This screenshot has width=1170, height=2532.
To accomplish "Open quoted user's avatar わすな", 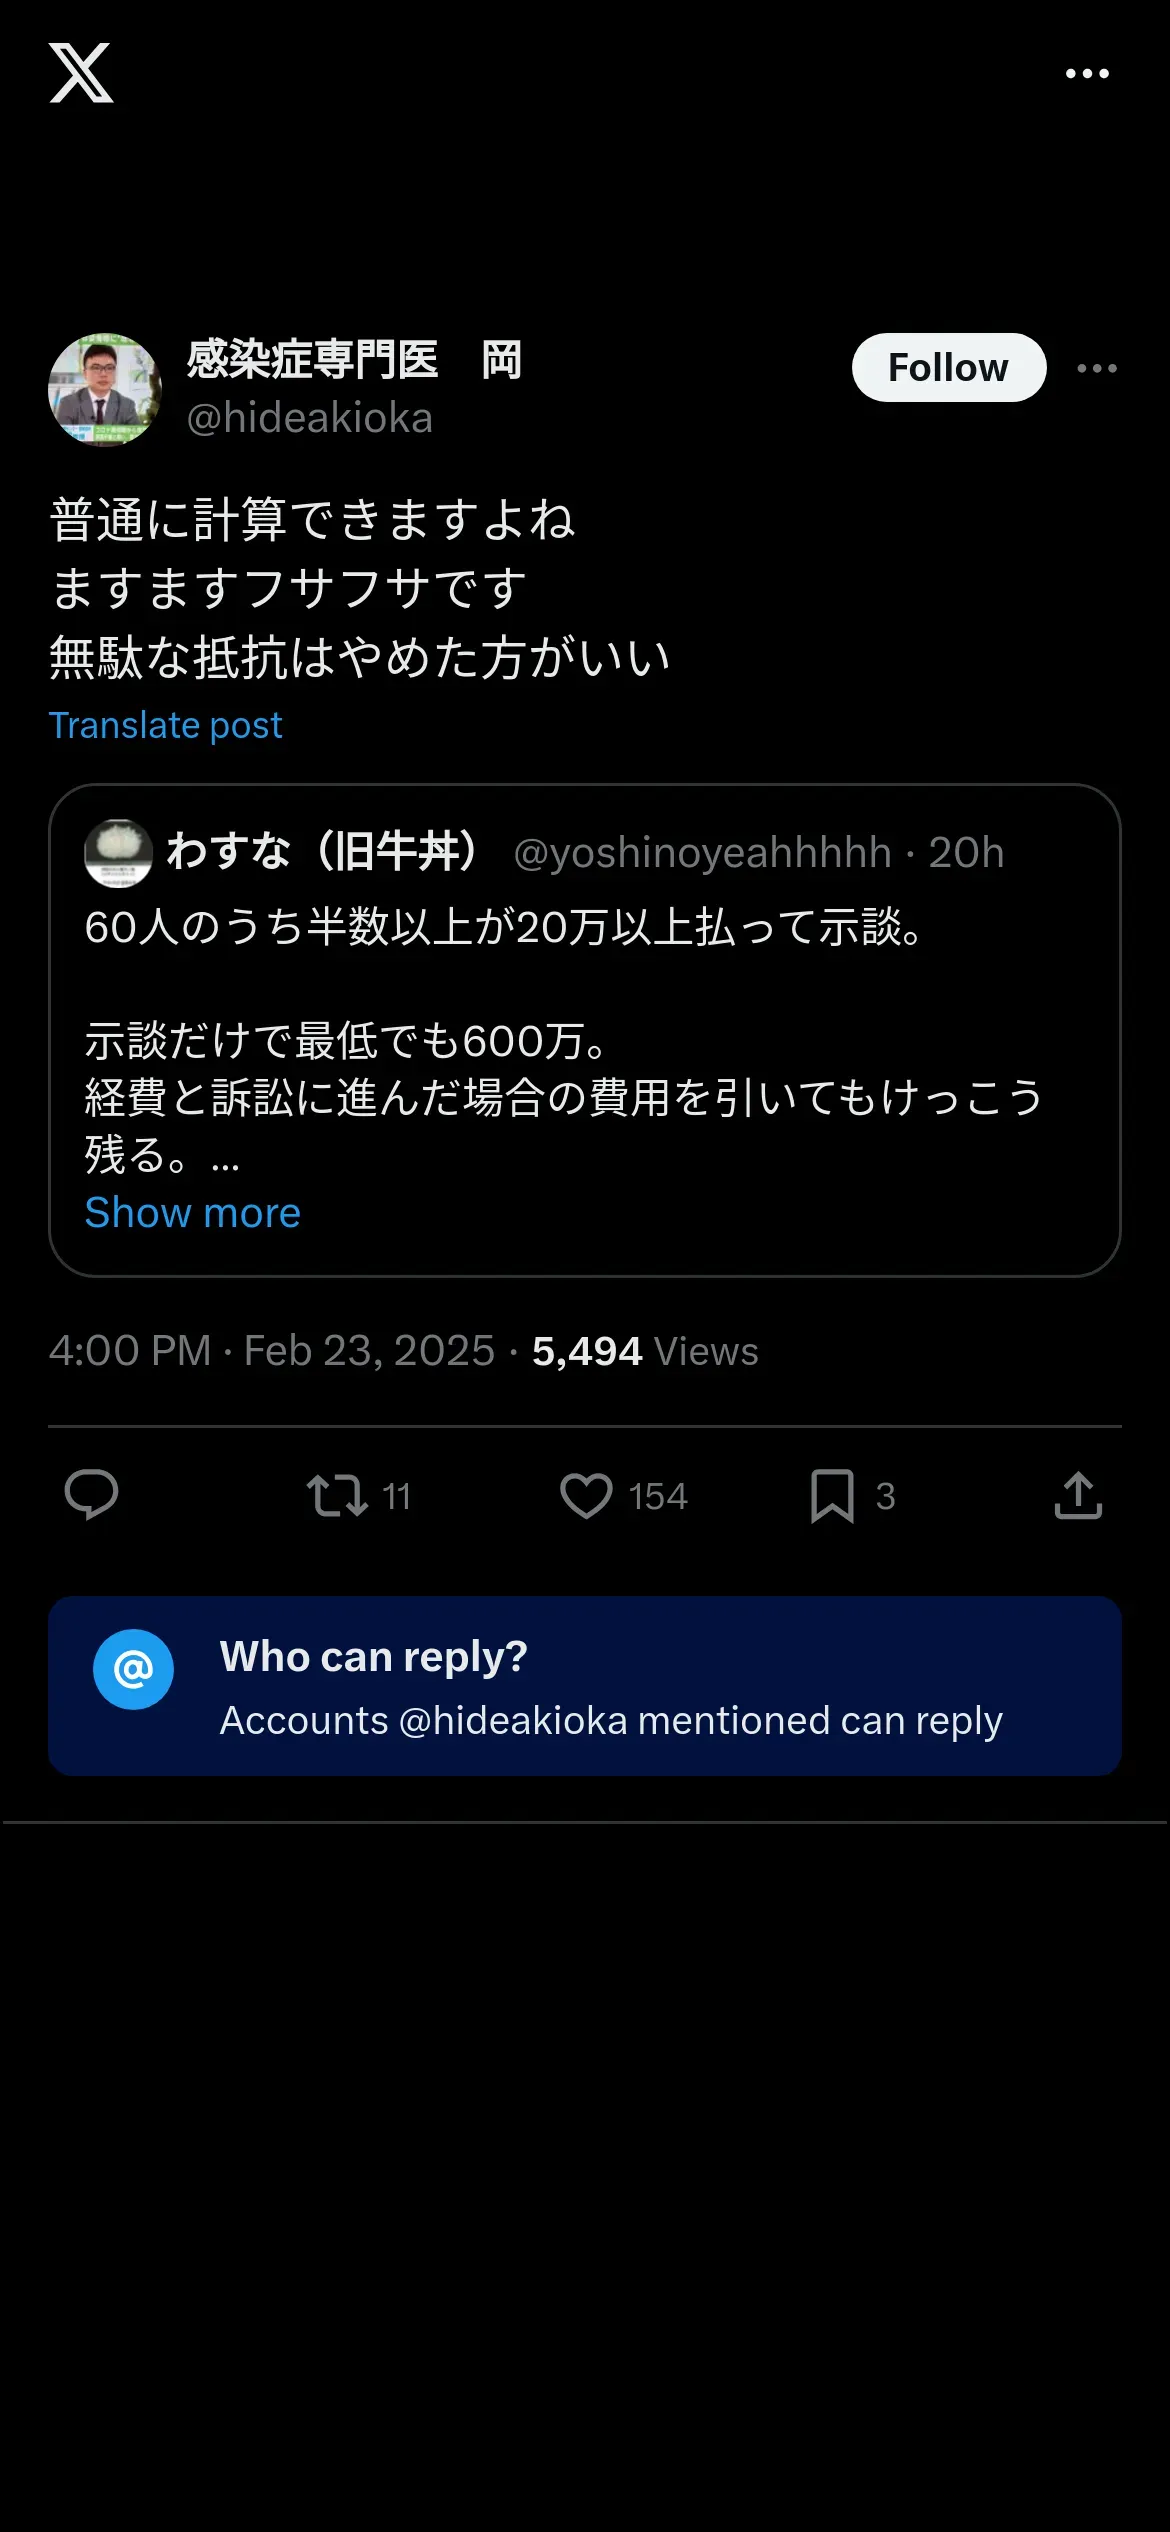I will (x=118, y=853).
